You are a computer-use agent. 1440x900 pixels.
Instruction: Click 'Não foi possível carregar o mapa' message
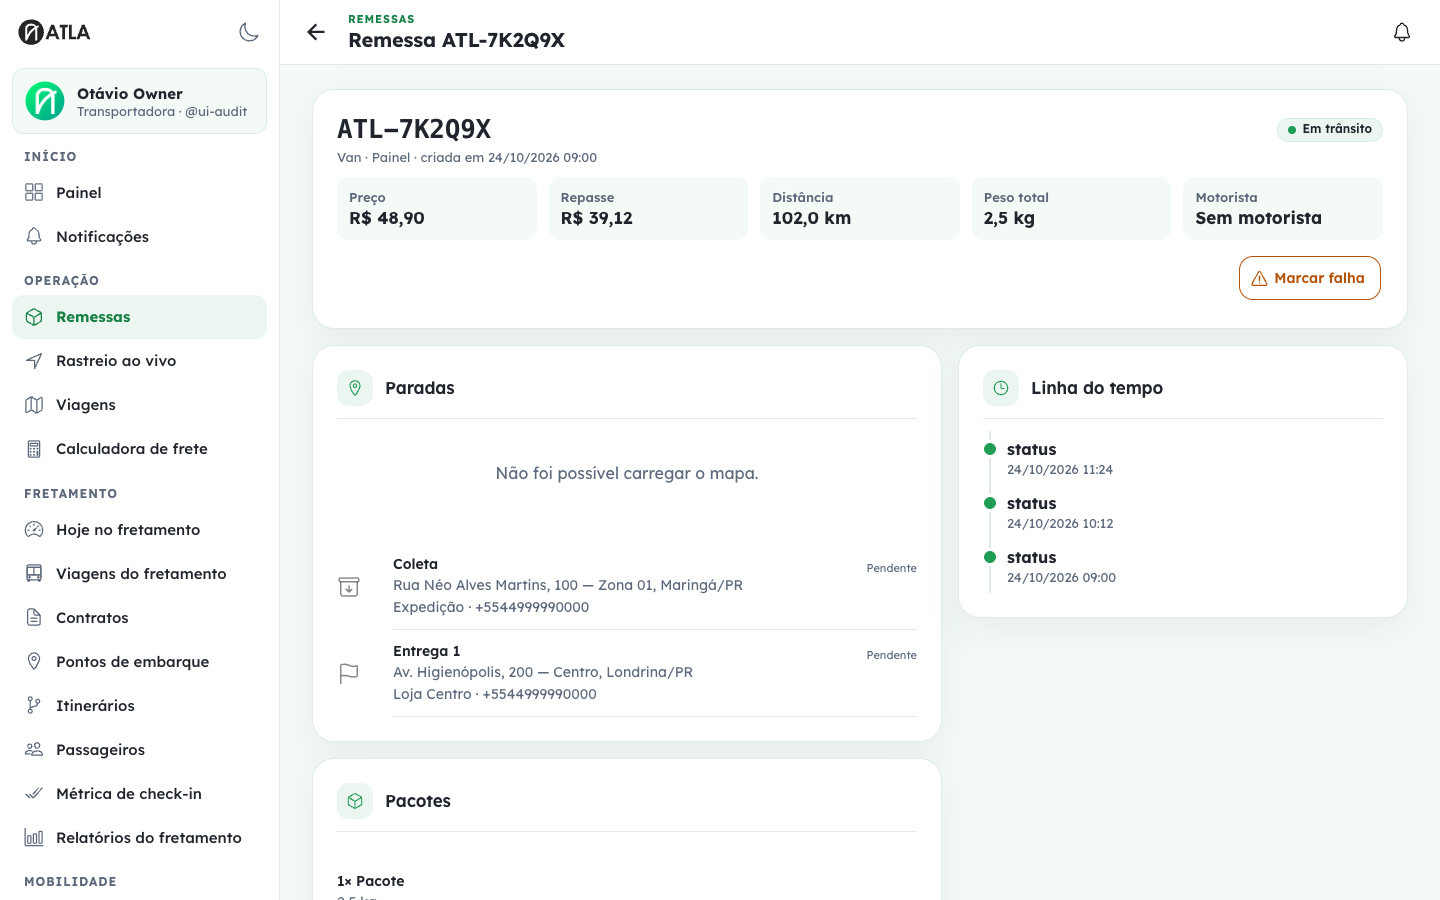(x=627, y=473)
